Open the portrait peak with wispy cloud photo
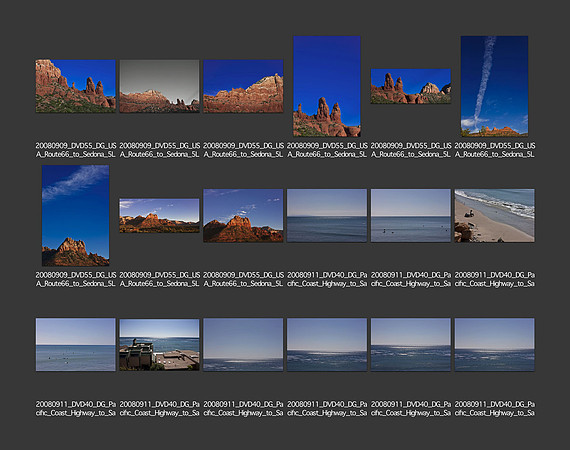 [75, 216]
